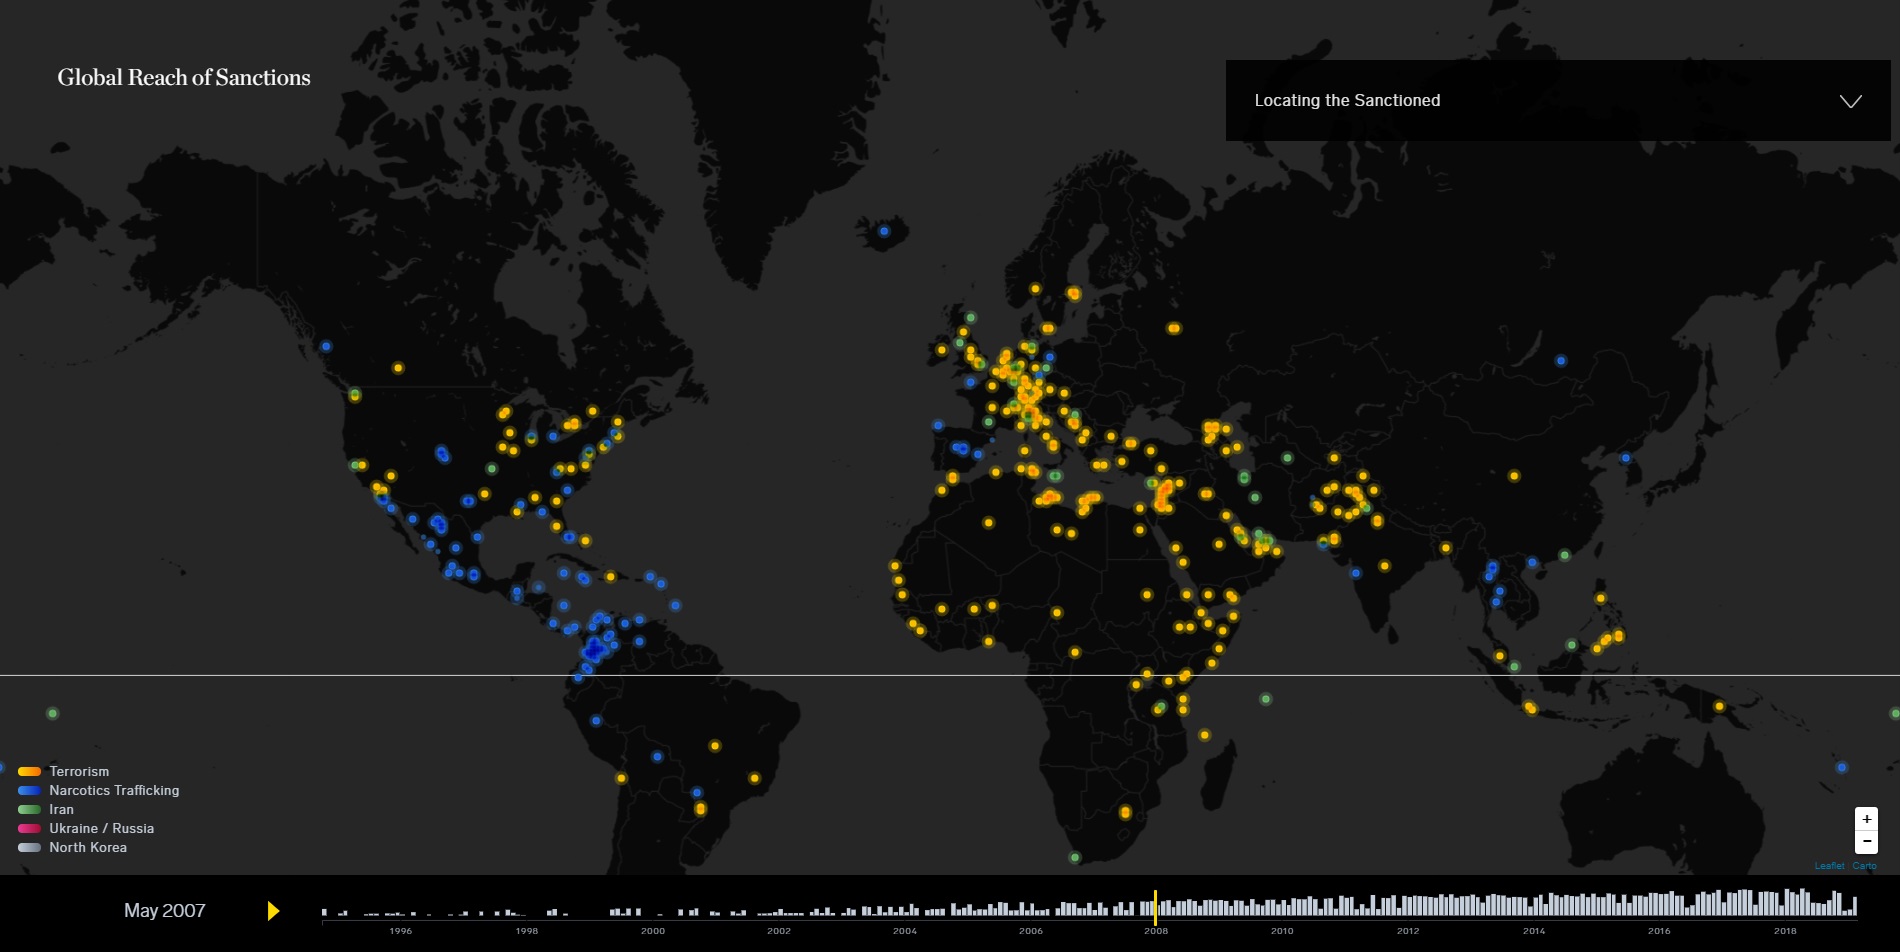Viewport: 1900px width, 952px height.
Task: Zoom in the map with the plus button
Action: [x=1866, y=819]
